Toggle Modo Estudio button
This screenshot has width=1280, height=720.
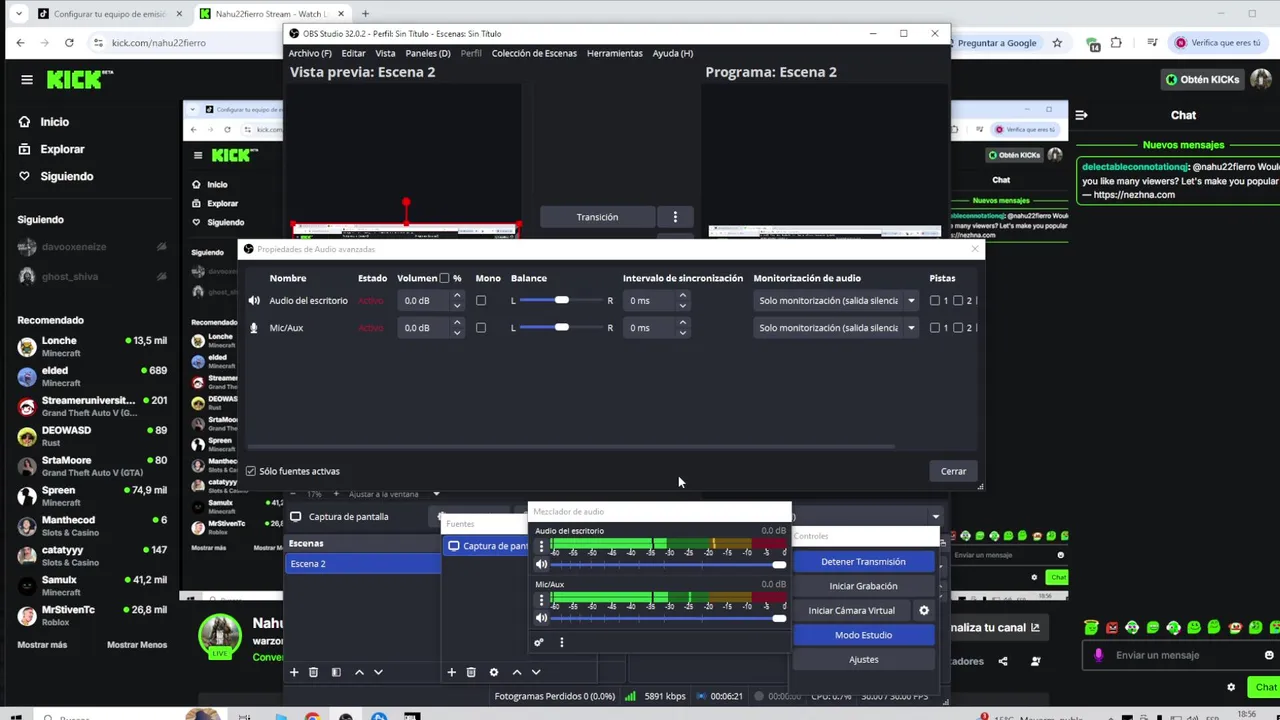[x=863, y=635]
